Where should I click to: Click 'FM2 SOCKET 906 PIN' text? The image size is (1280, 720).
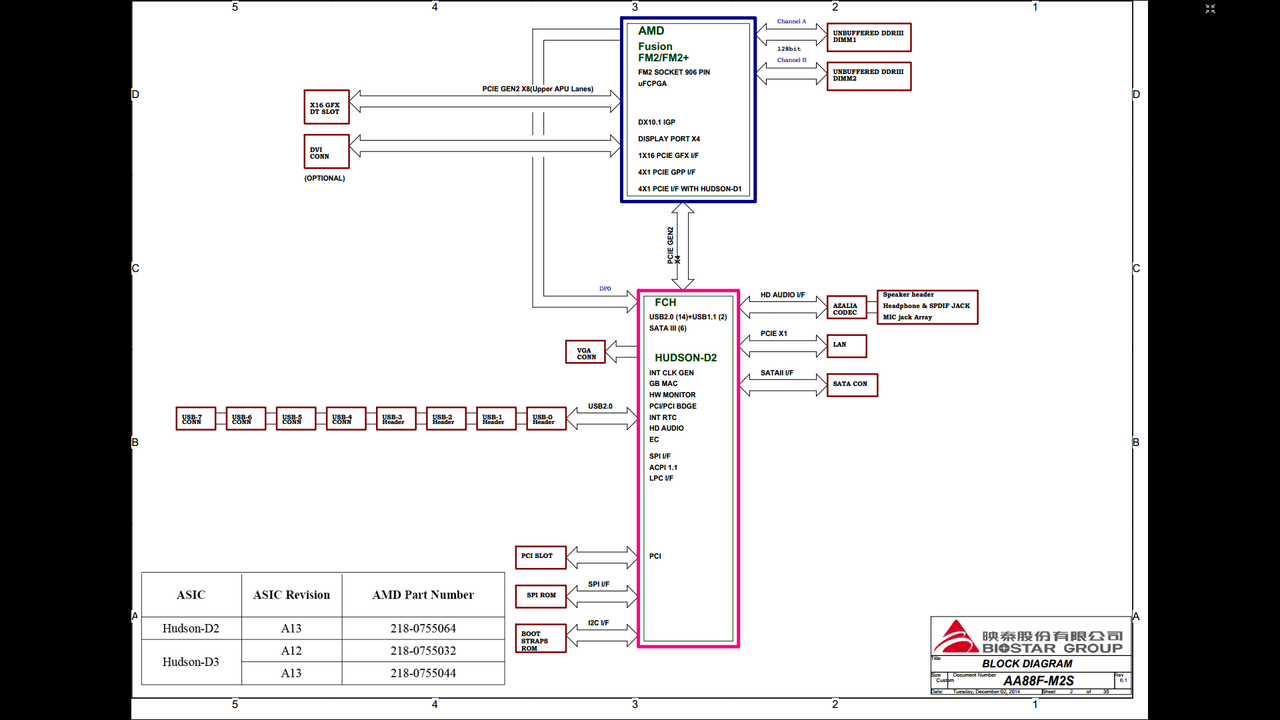674,72
